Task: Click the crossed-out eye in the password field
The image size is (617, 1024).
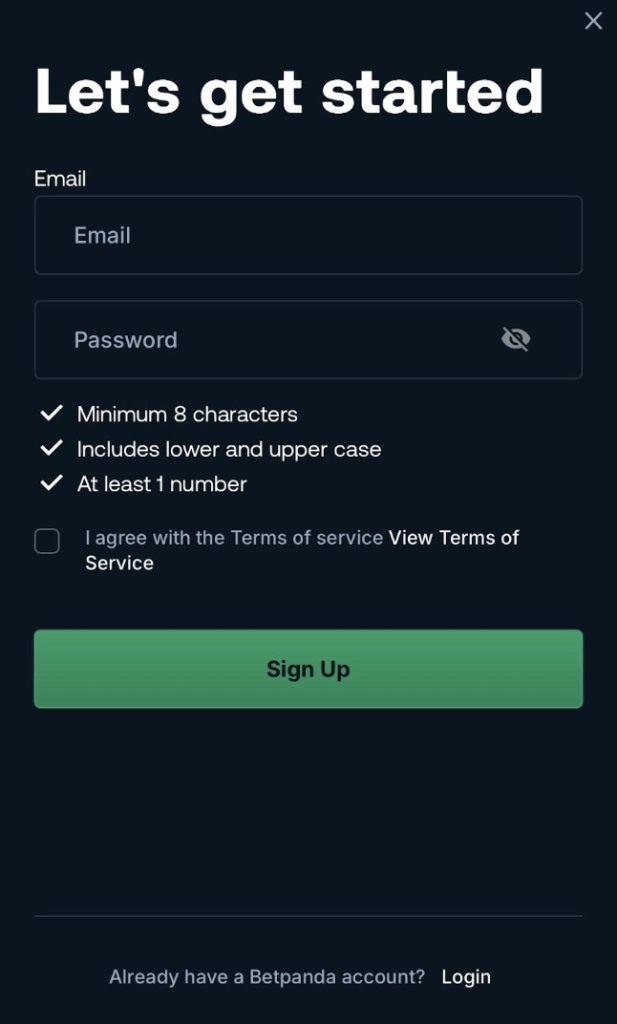Action: point(515,339)
